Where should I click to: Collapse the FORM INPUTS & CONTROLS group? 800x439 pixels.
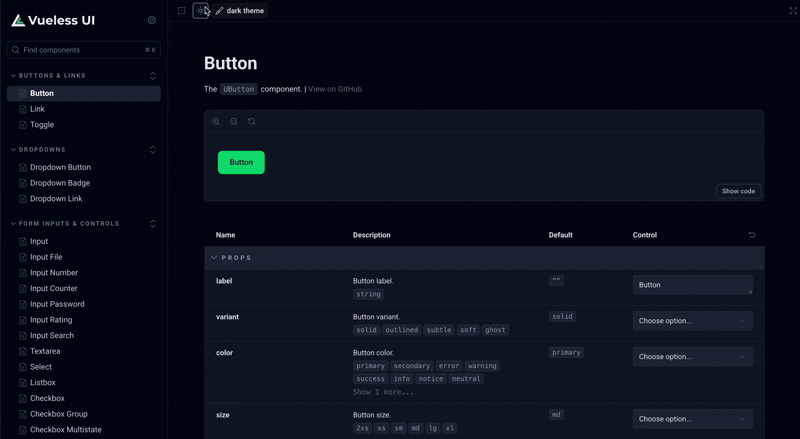65,224
